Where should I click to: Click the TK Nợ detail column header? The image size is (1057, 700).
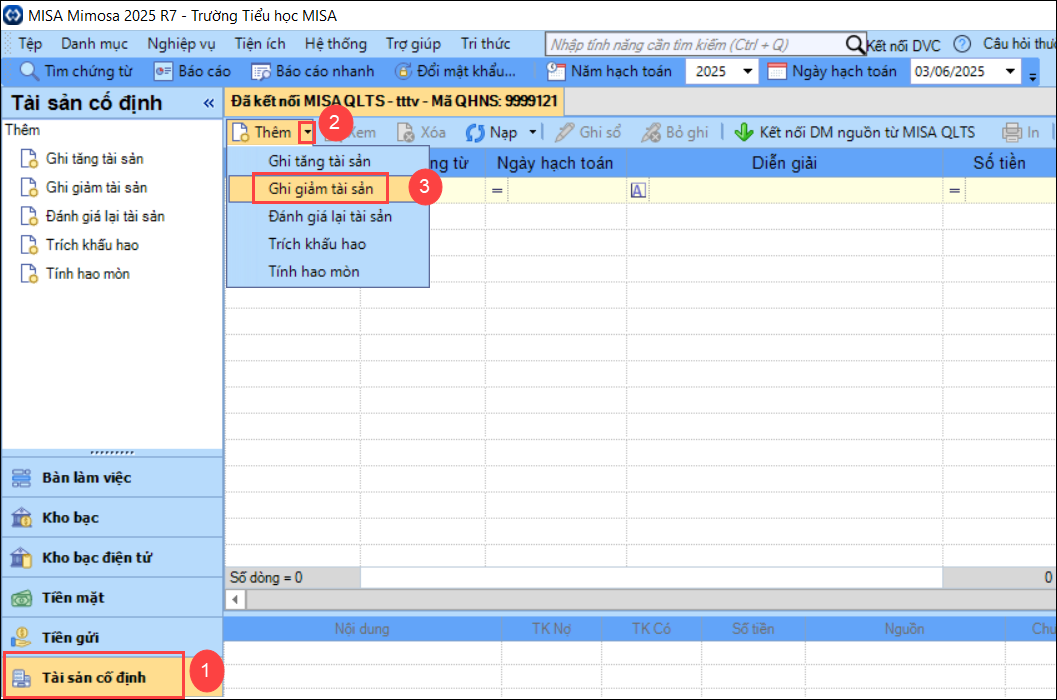point(551,629)
